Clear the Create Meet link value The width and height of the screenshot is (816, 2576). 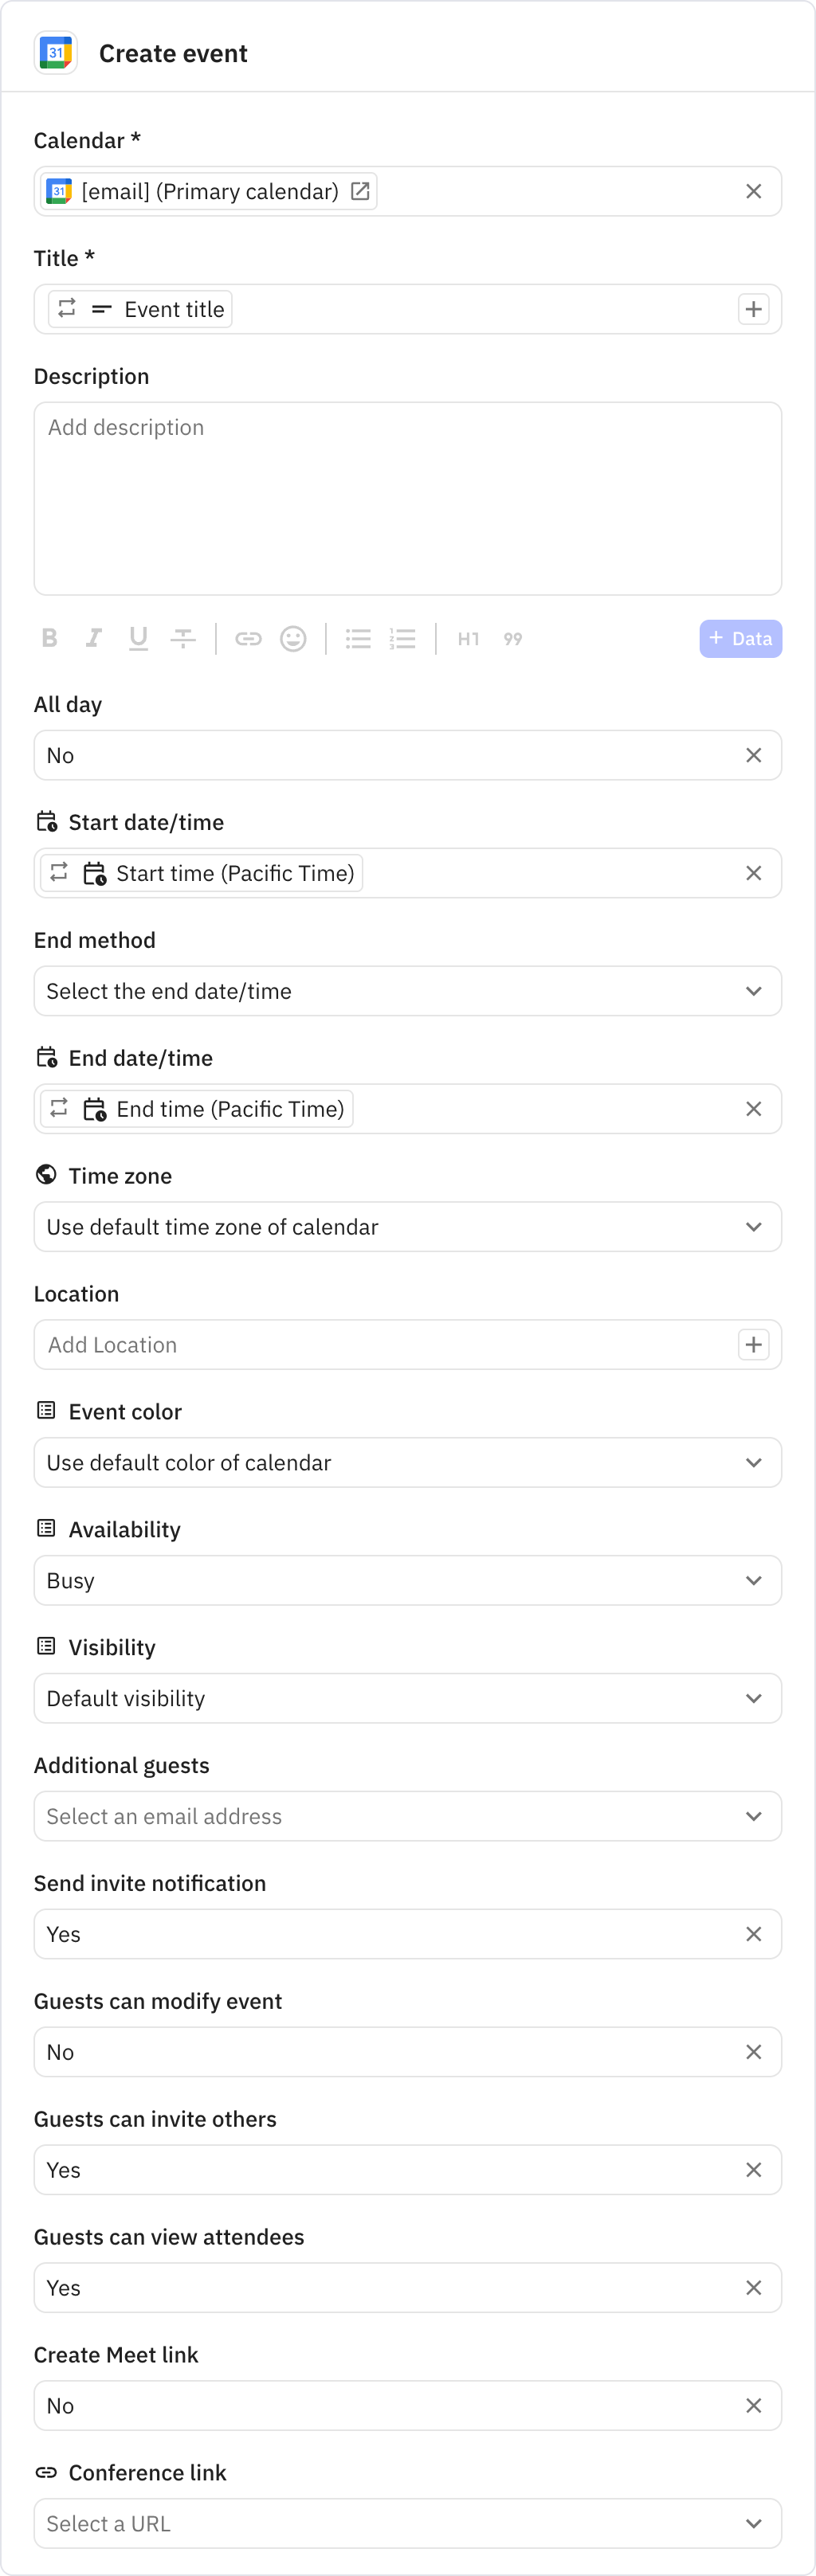pos(754,2405)
